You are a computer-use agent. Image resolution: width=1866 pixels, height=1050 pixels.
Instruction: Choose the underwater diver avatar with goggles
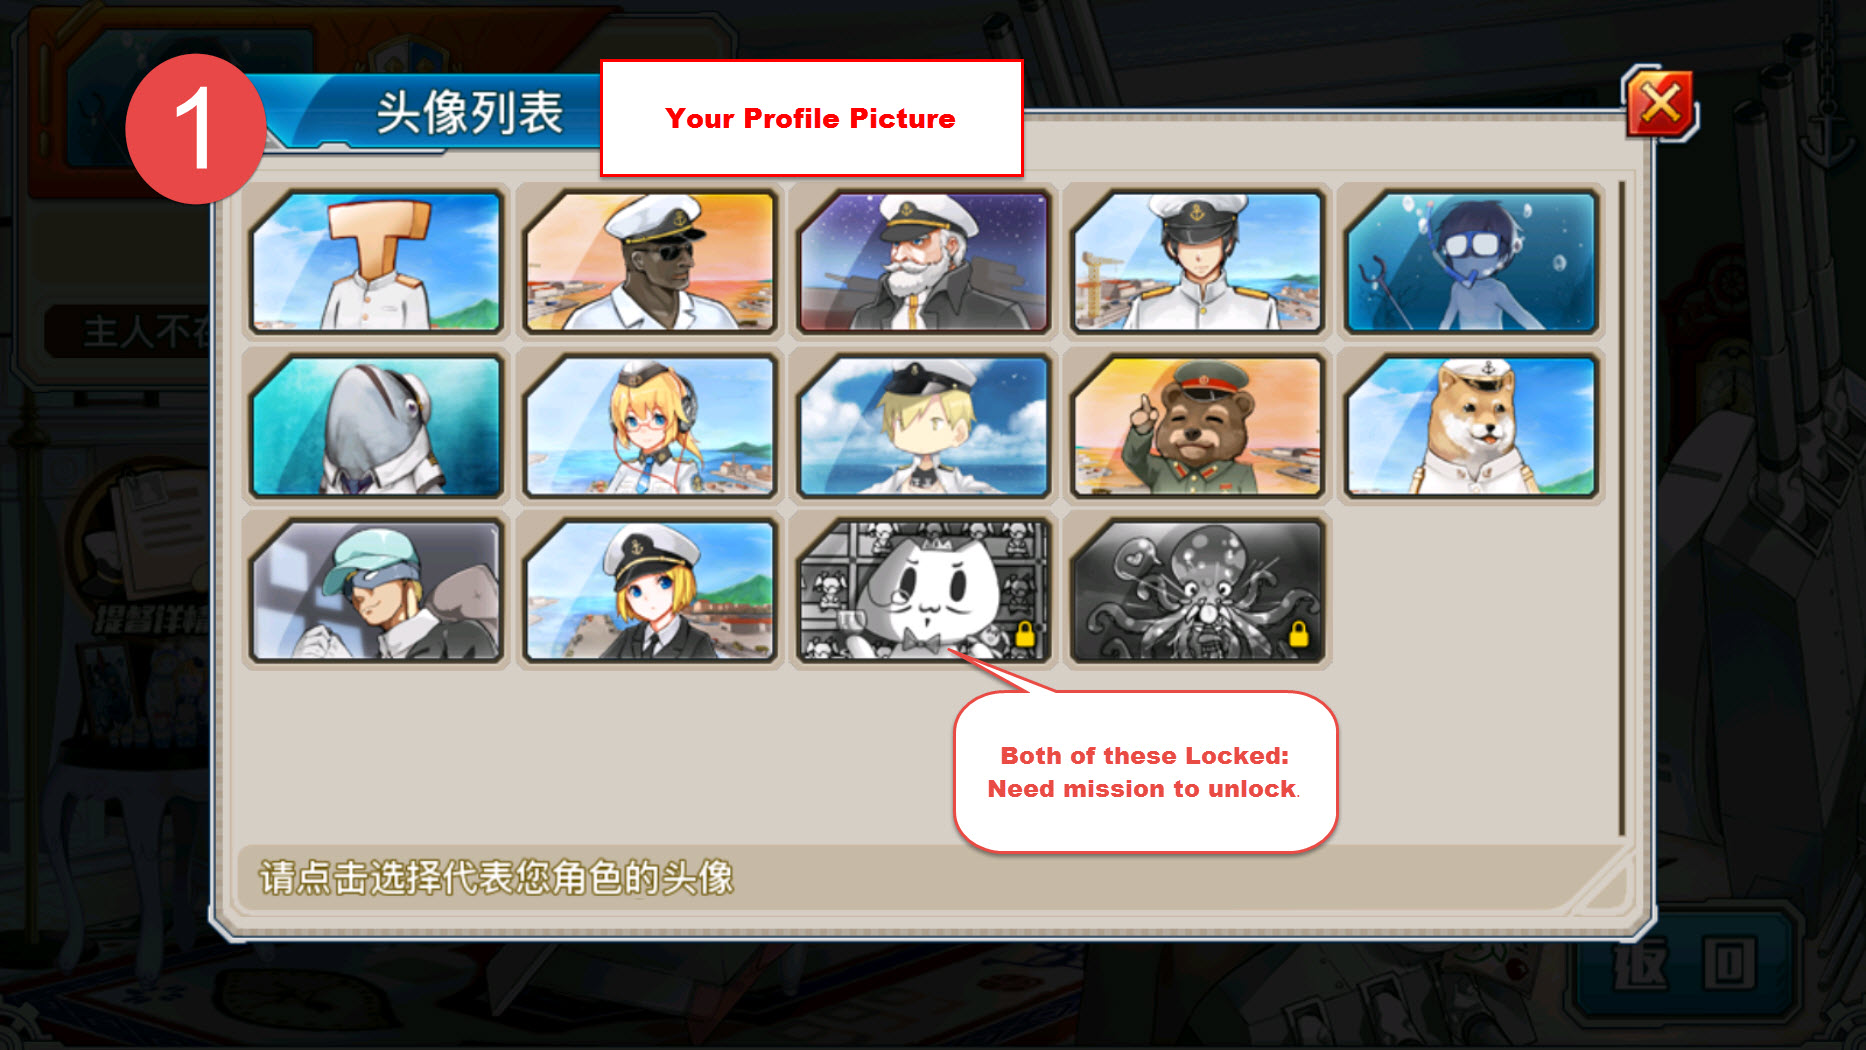coord(1471,262)
